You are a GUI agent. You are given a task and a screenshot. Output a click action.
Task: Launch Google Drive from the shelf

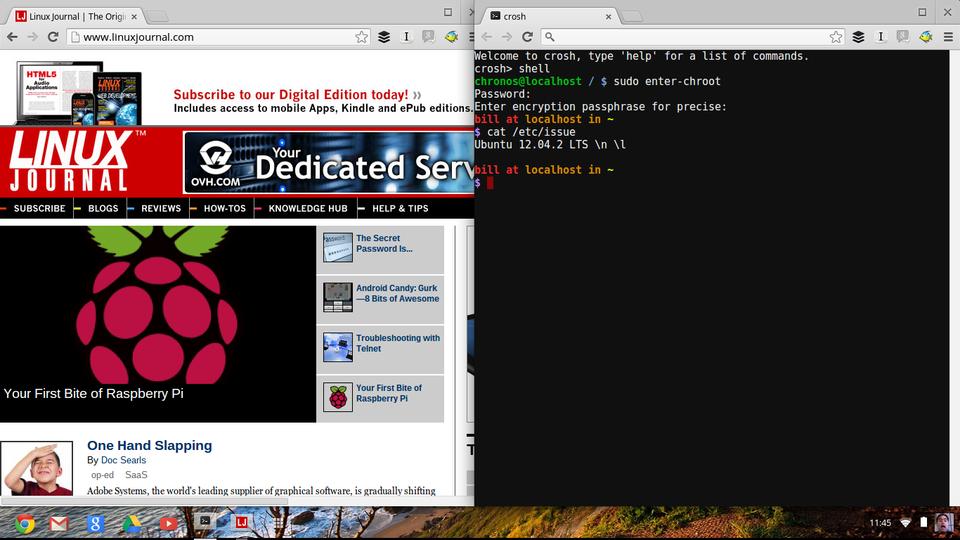[x=132, y=523]
